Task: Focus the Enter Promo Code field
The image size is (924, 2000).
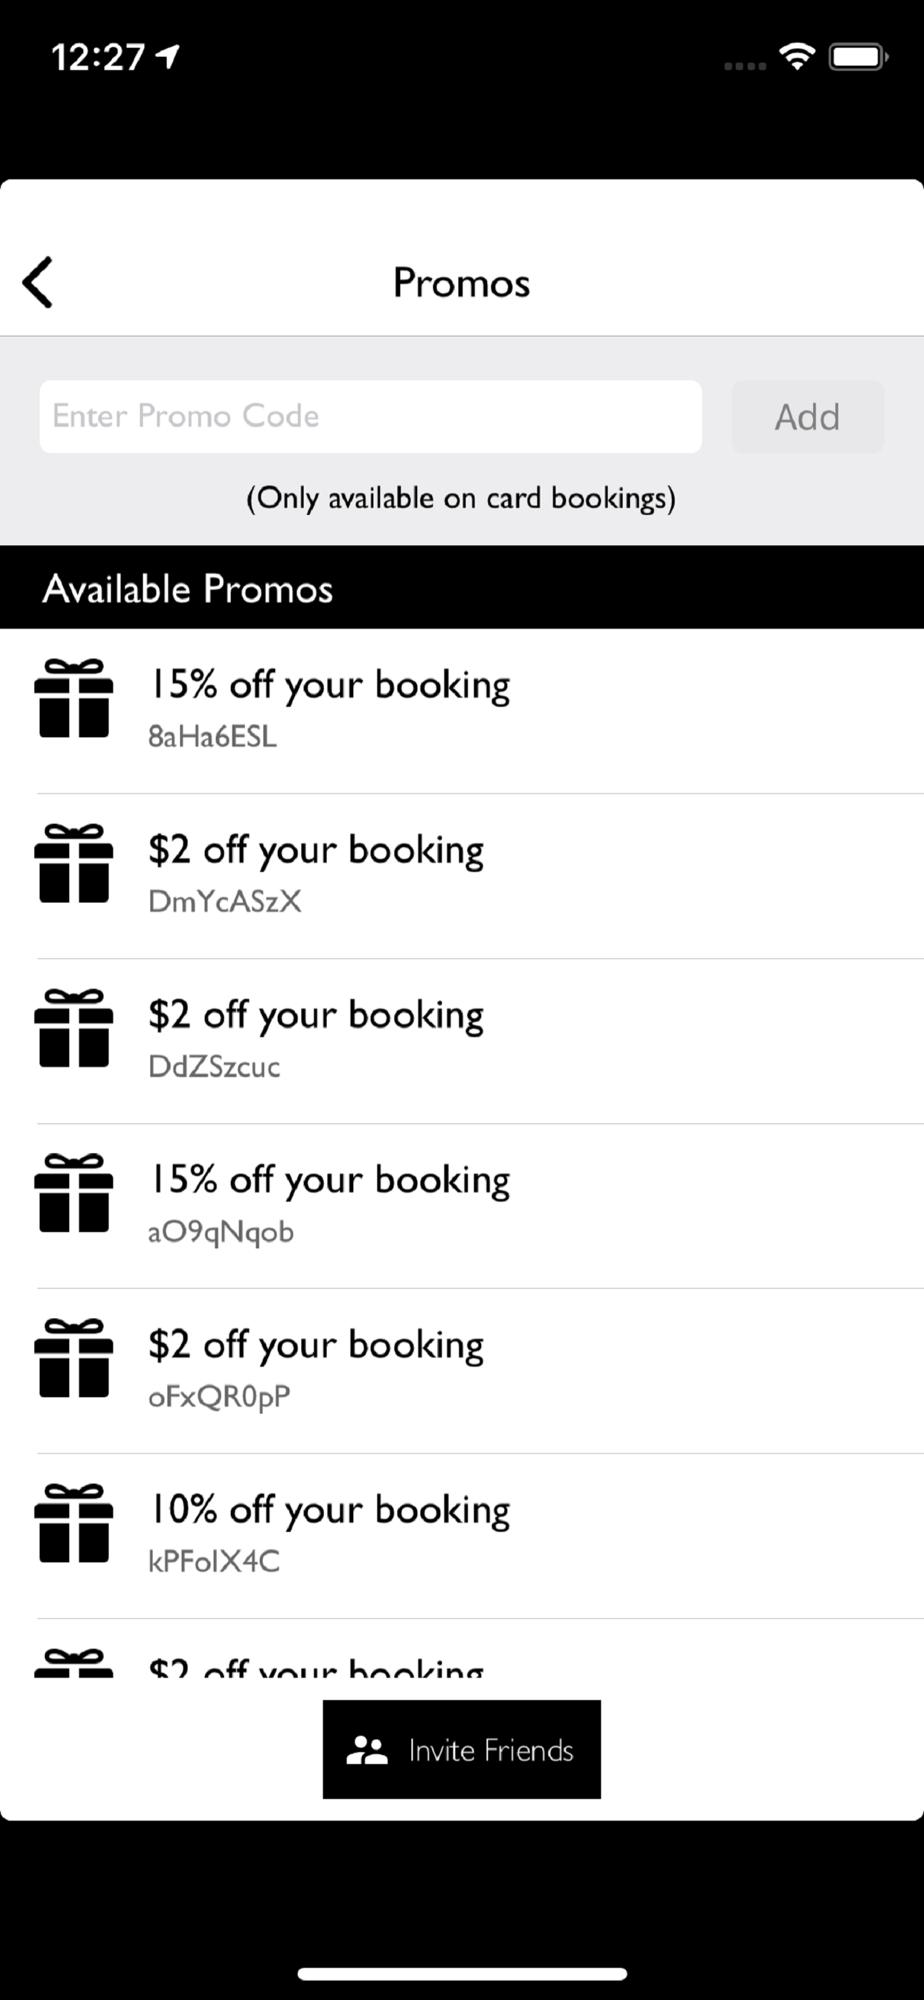Action: [x=370, y=416]
